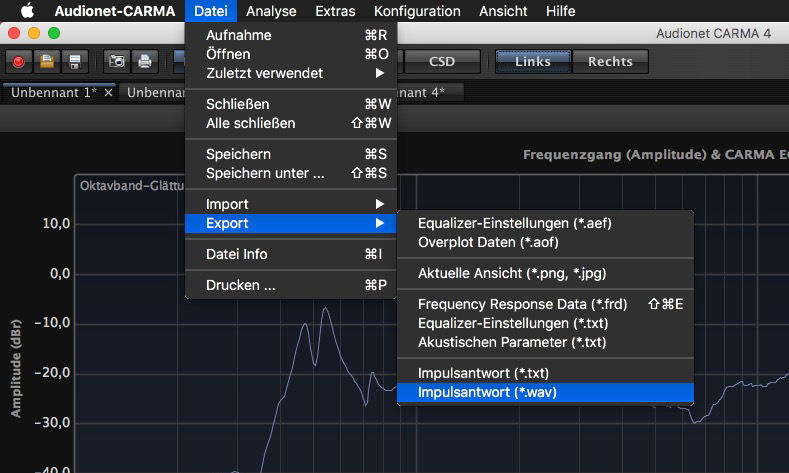Export Impulsantwort (*.txt)
The image size is (789, 473).
coord(545,373)
